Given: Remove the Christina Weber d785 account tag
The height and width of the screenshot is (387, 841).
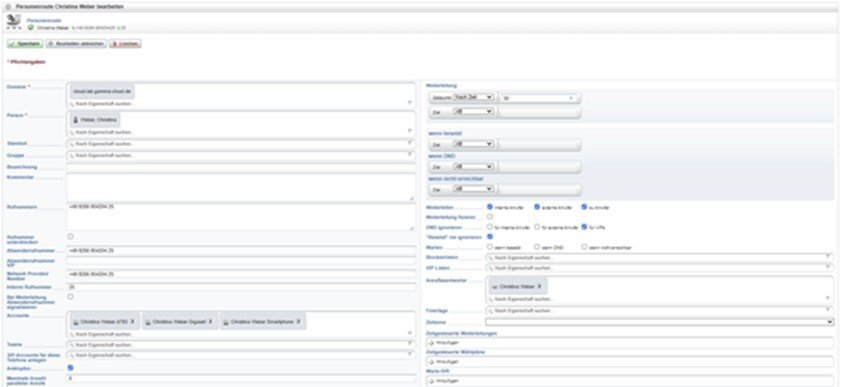Looking at the screenshot, I should point(131,322).
